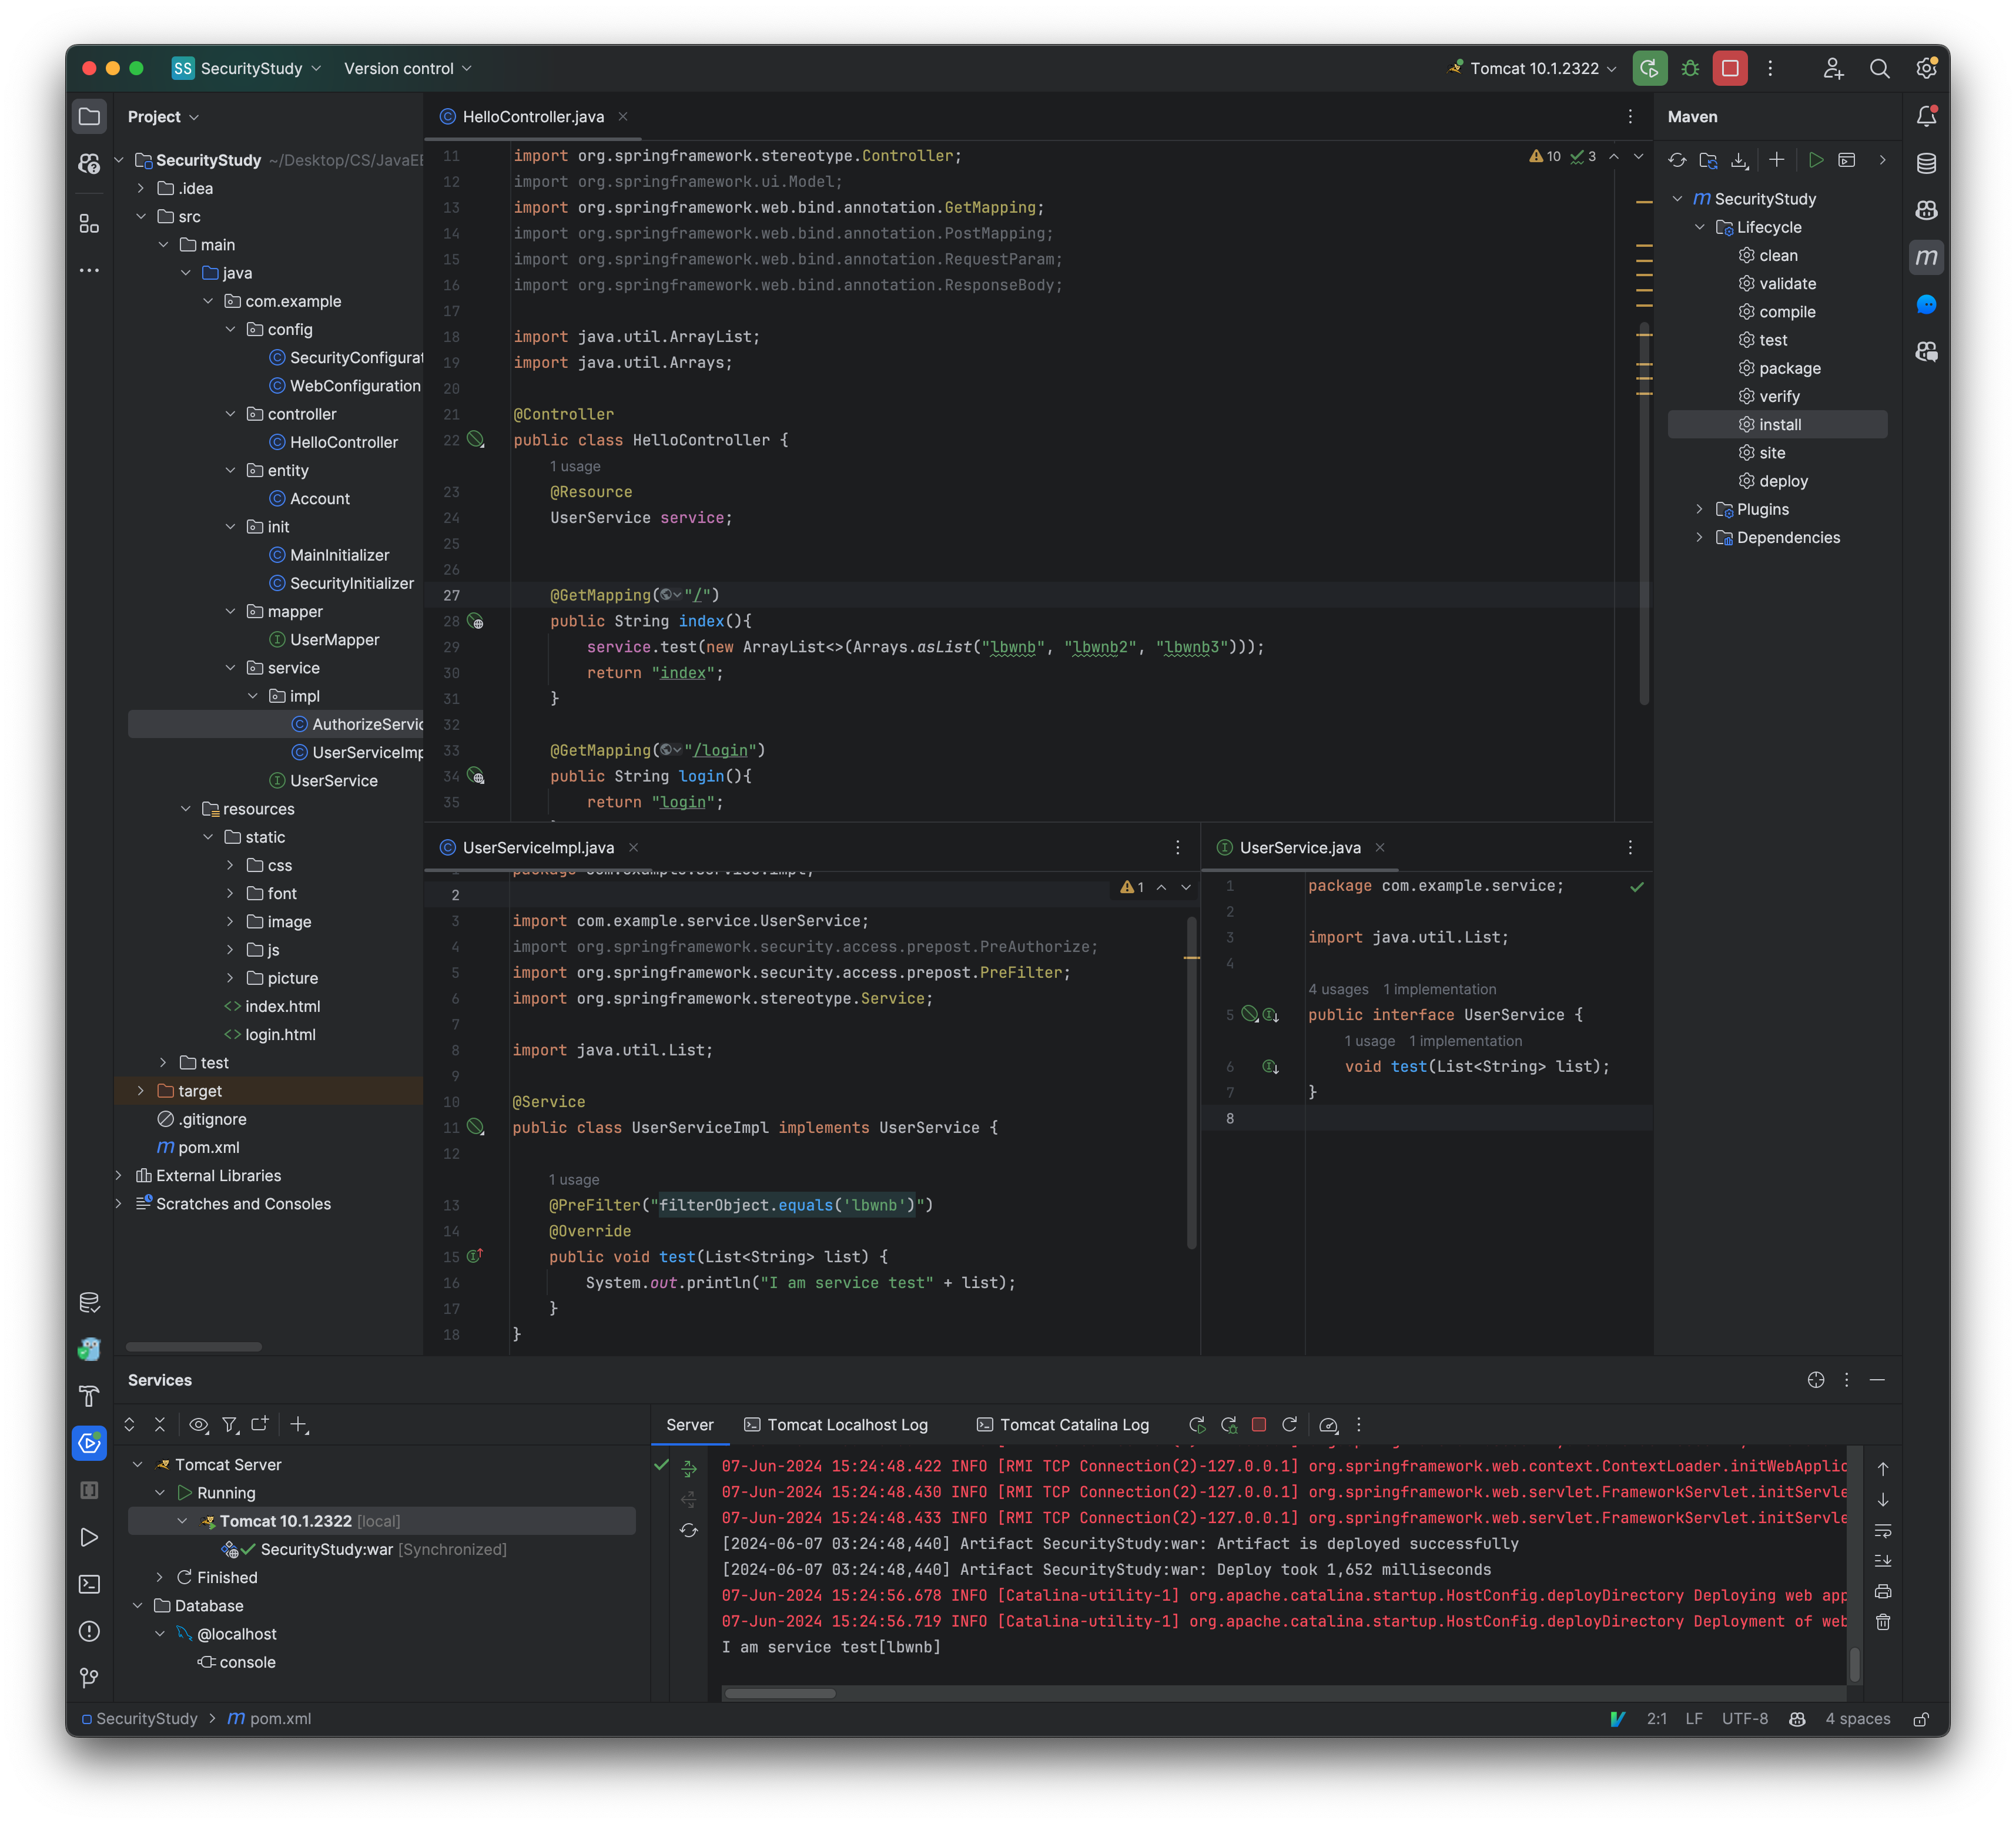
Task: Click pom.xml in the bottom breadcrumb
Action: 280,1719
